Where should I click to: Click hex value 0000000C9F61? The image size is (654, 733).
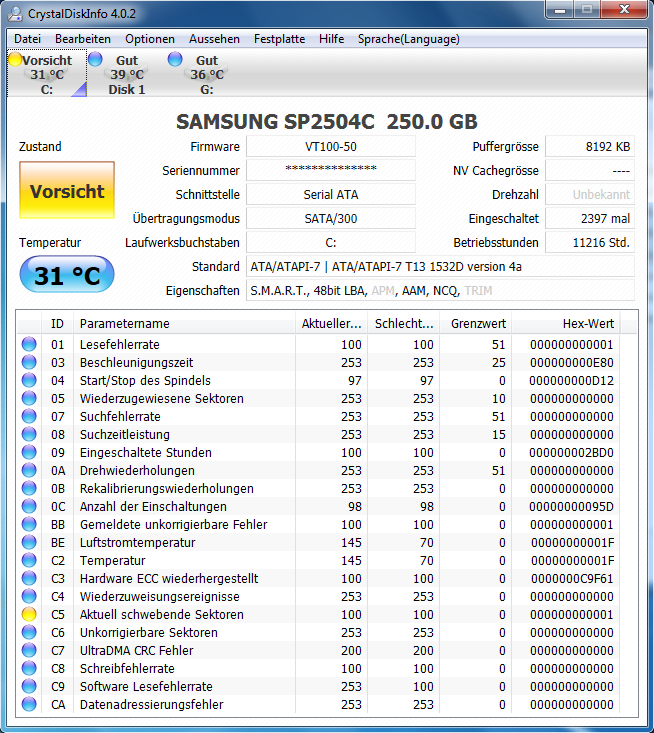click(572, 578)
